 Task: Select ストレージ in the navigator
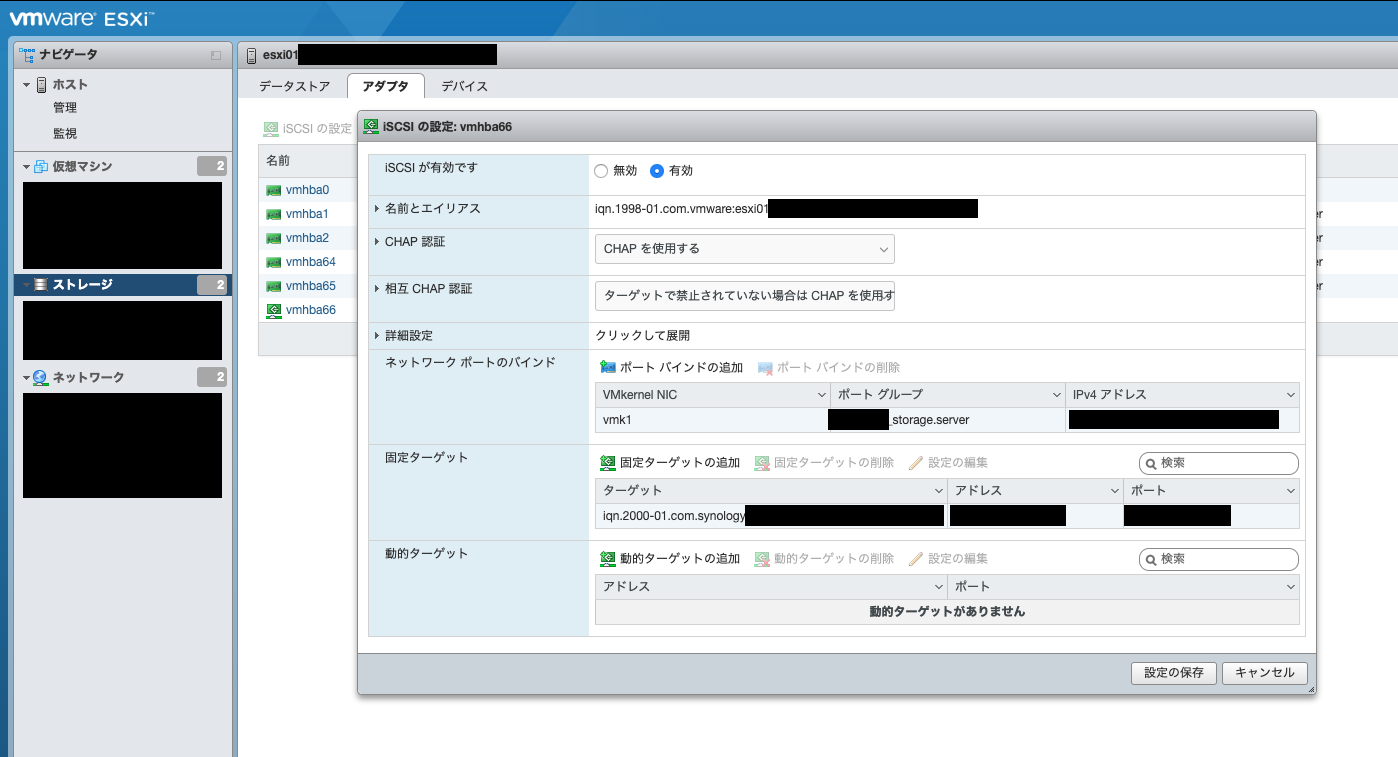tap(123, 285)
